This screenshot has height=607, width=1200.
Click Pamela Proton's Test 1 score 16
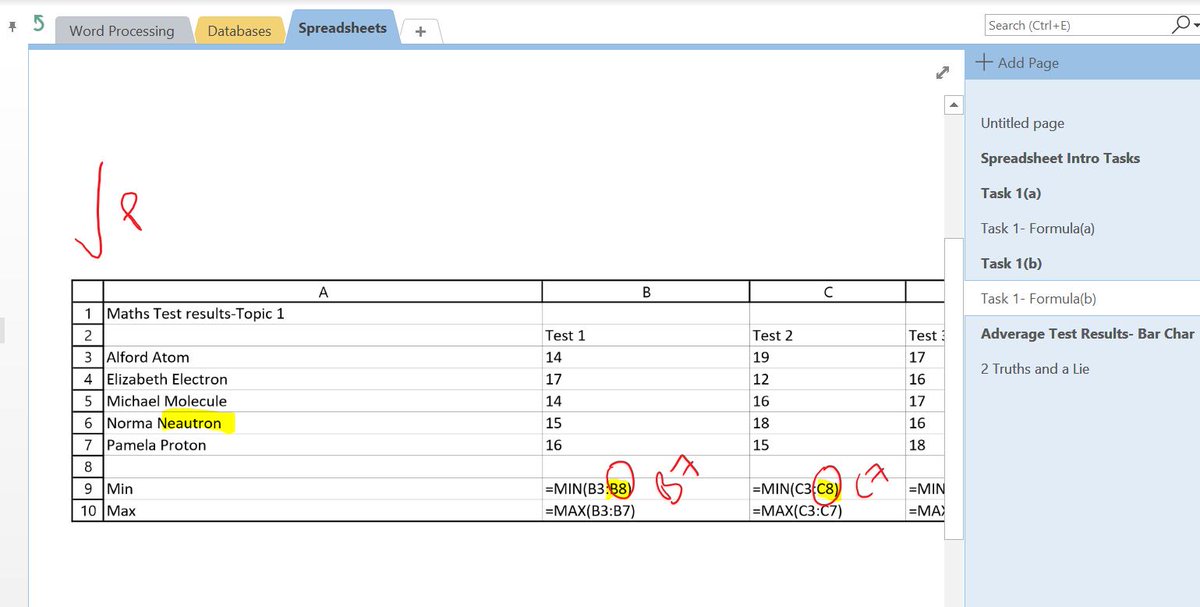[x=646, y=445]
